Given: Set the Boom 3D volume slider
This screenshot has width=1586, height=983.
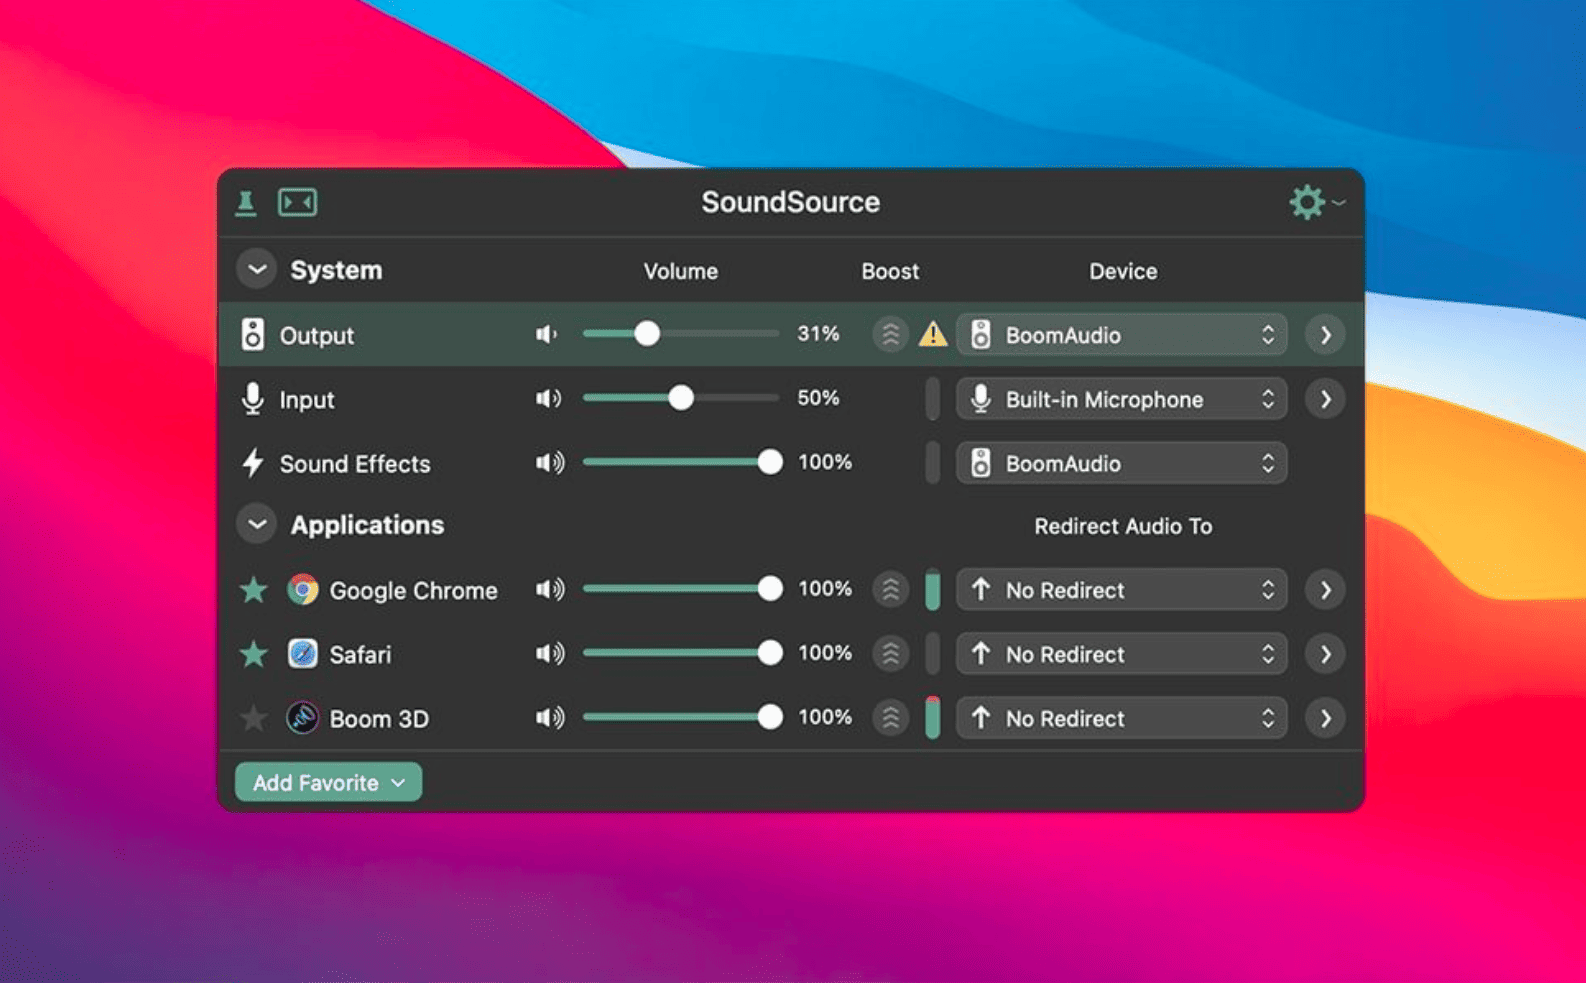Looking at the screenshot, I should pos(682,717).
